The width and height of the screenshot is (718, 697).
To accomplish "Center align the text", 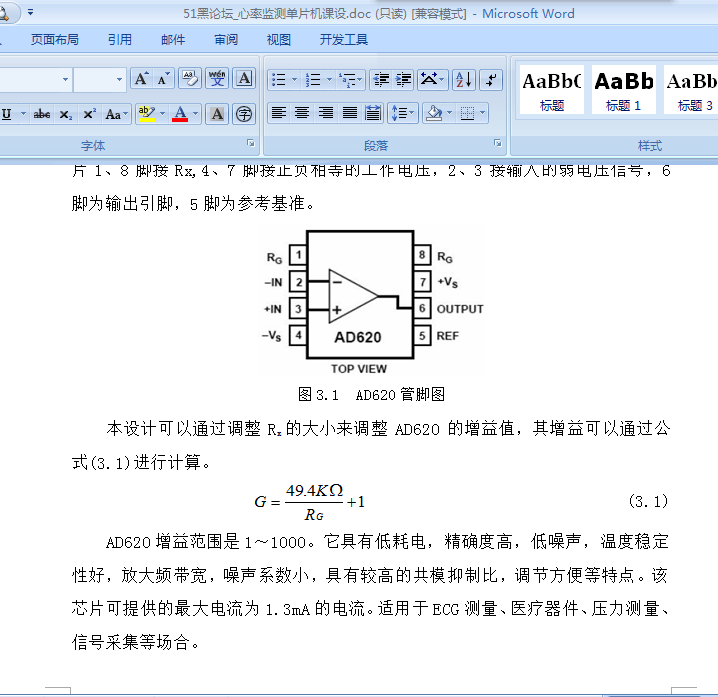I will pos(302,113).
